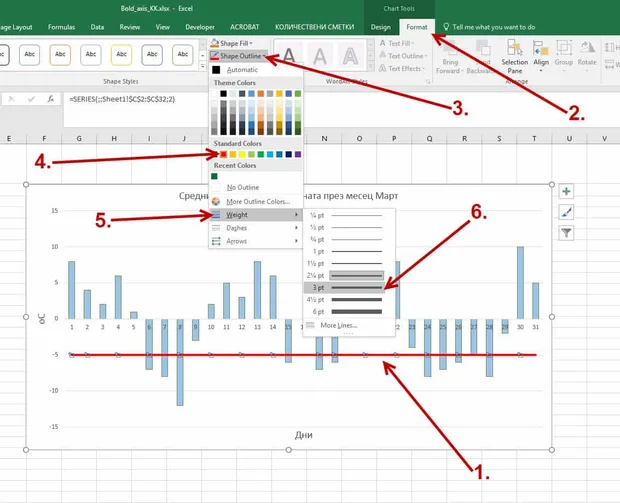Image resolution: width=620 pixels, height=503 pixels.
Task: Pick the red standard color swatch
Action: tap(223, 154)
